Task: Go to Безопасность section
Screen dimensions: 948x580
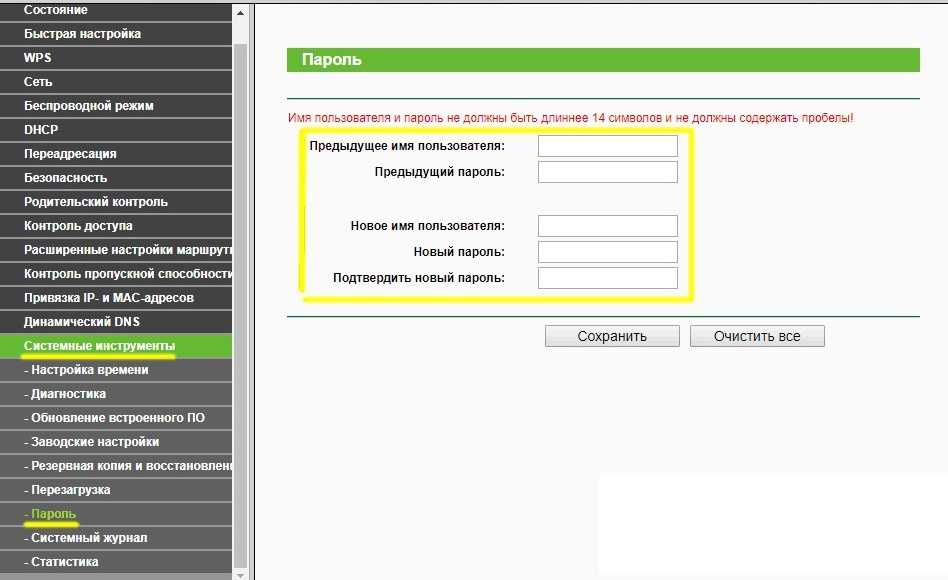Action: (65, 178)
